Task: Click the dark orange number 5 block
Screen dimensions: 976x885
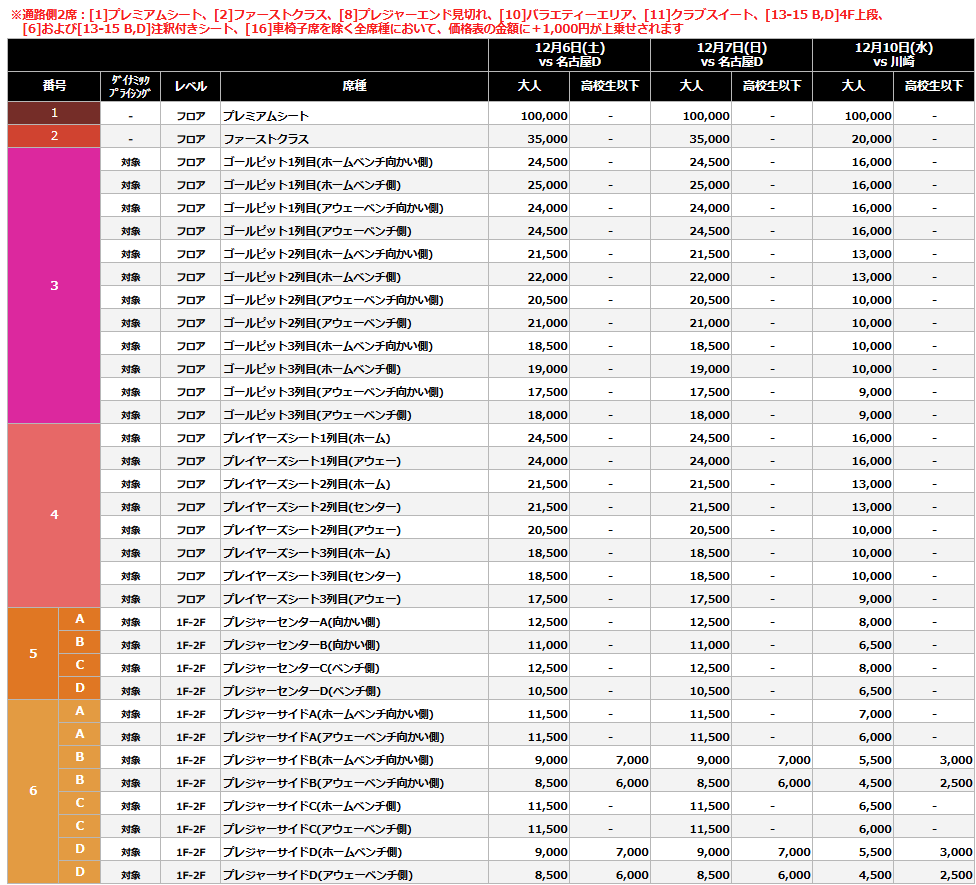Action: [33, 654]
